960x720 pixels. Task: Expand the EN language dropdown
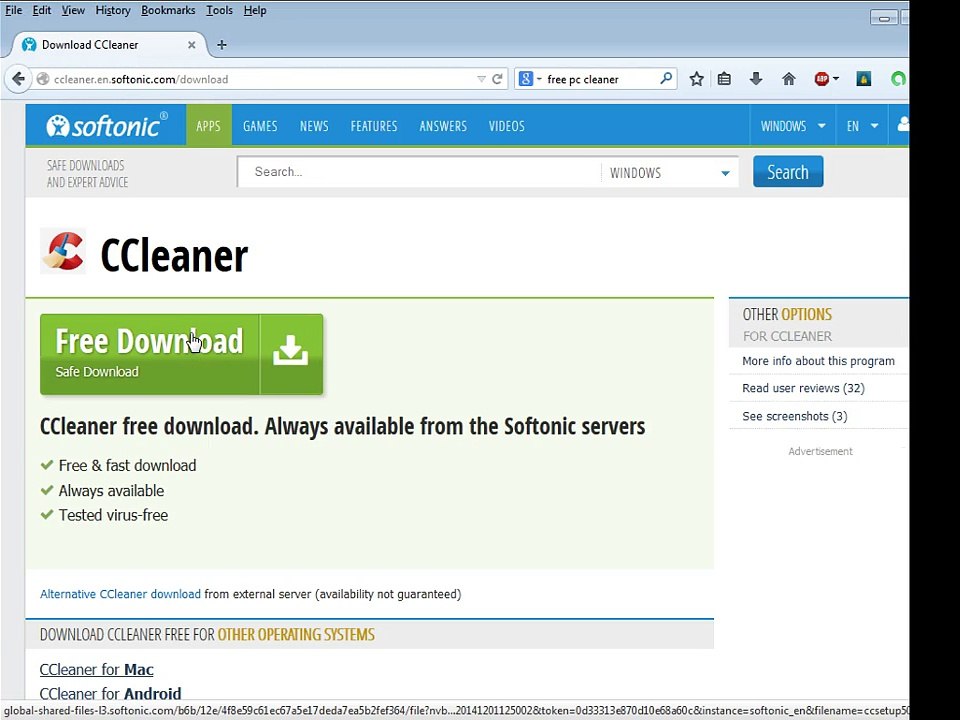pos(862,126)
